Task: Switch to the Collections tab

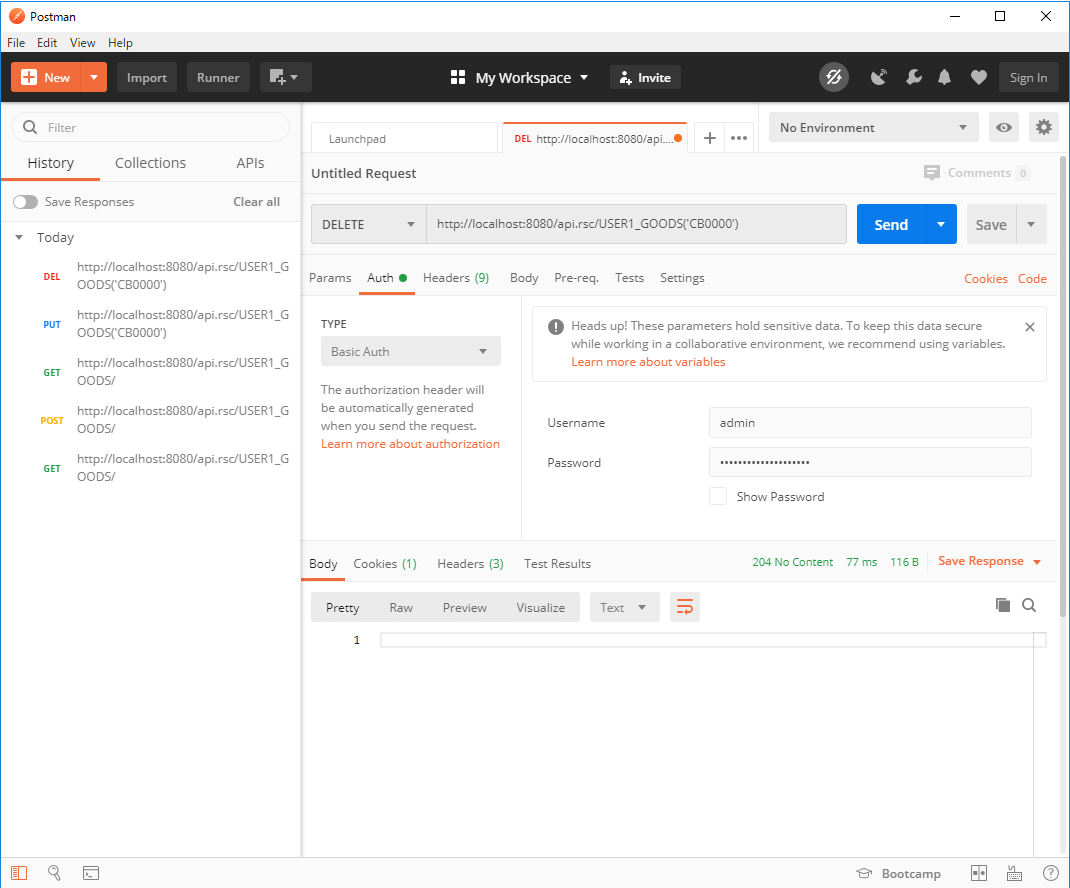Action: [150, 163]
